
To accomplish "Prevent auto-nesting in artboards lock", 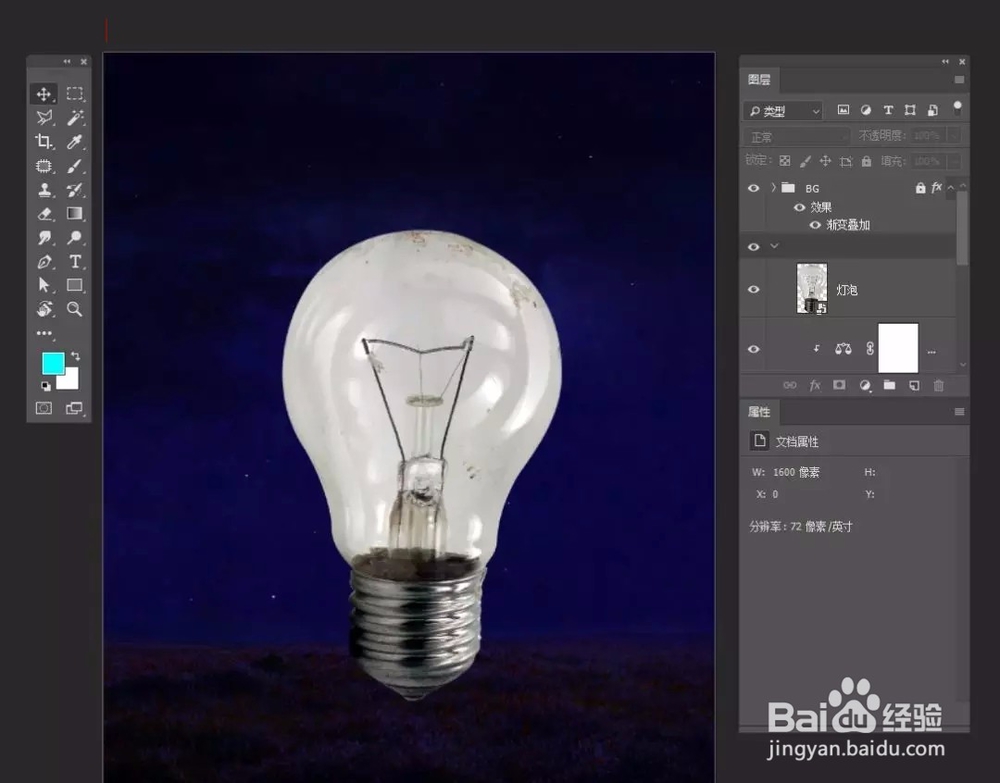I will click(x=846, y=161).
